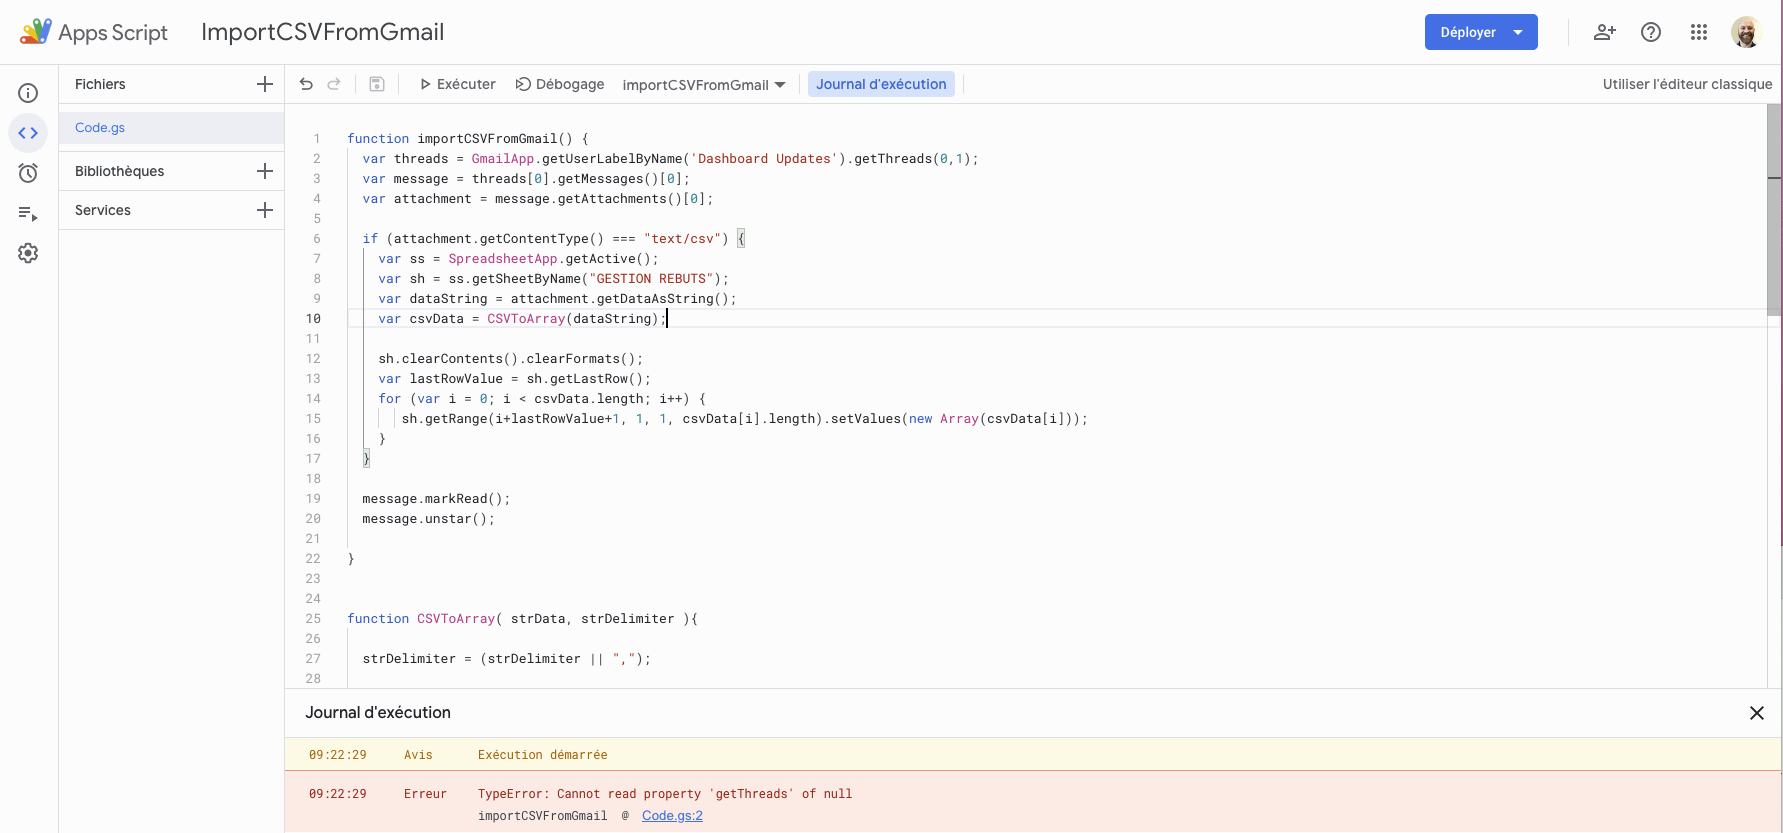The image size is (1783, 833).
Task: Open the Help question mark icon
Action: pos(1651,32)
